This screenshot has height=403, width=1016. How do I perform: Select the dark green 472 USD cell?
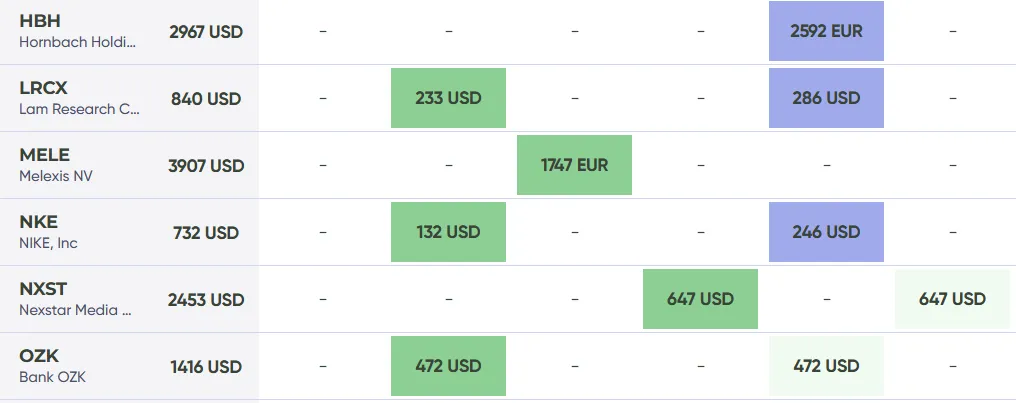click(448, 366)
